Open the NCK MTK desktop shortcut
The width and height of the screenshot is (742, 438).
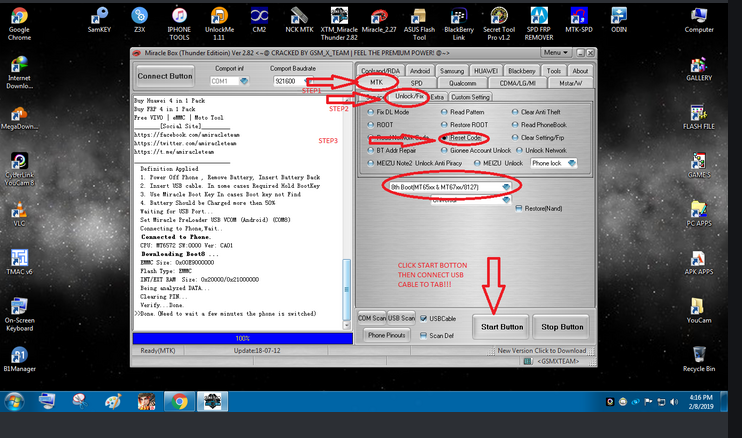[x=299, y=20]
